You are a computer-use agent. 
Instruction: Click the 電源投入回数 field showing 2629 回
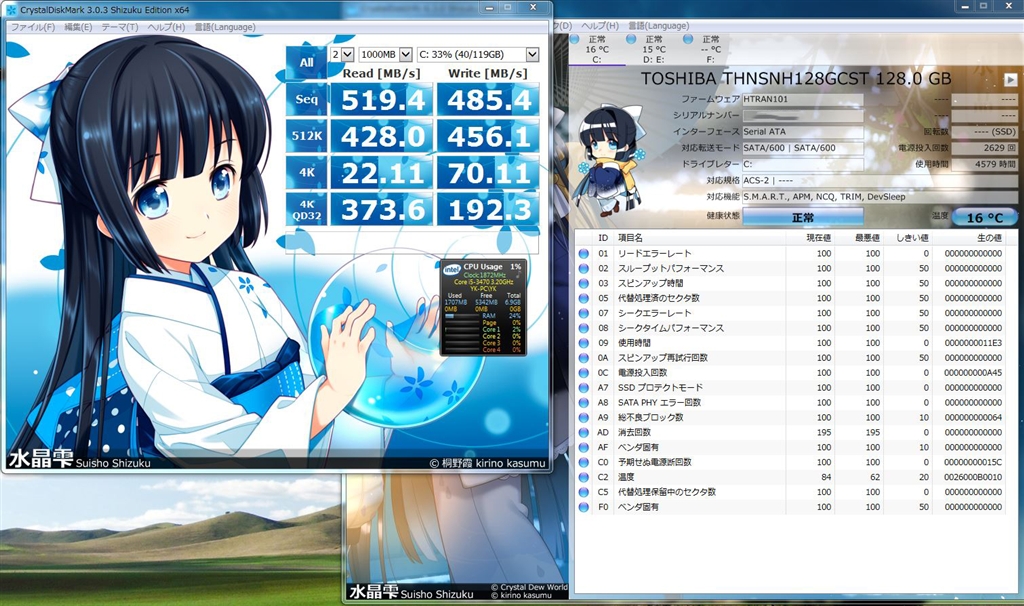click(x=984, y=148)
